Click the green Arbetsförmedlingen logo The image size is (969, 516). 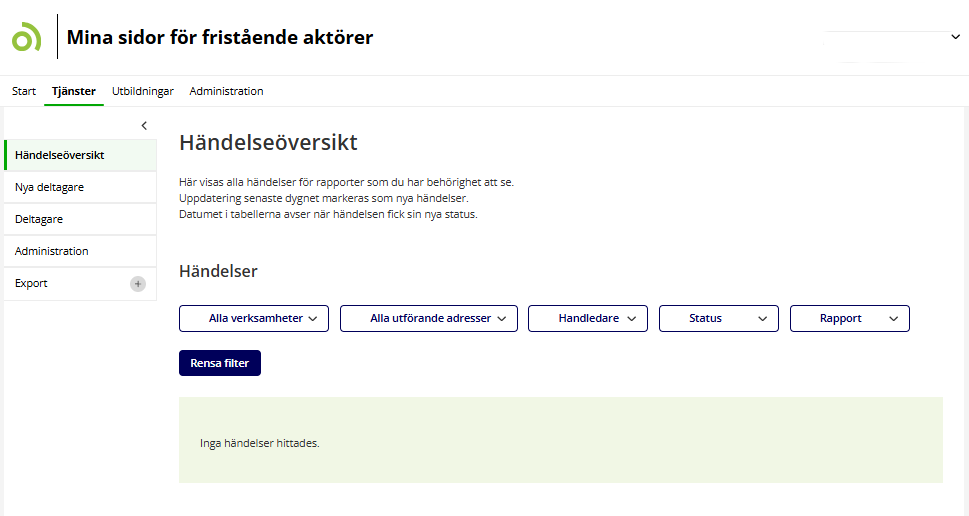[x=26, y=37]
